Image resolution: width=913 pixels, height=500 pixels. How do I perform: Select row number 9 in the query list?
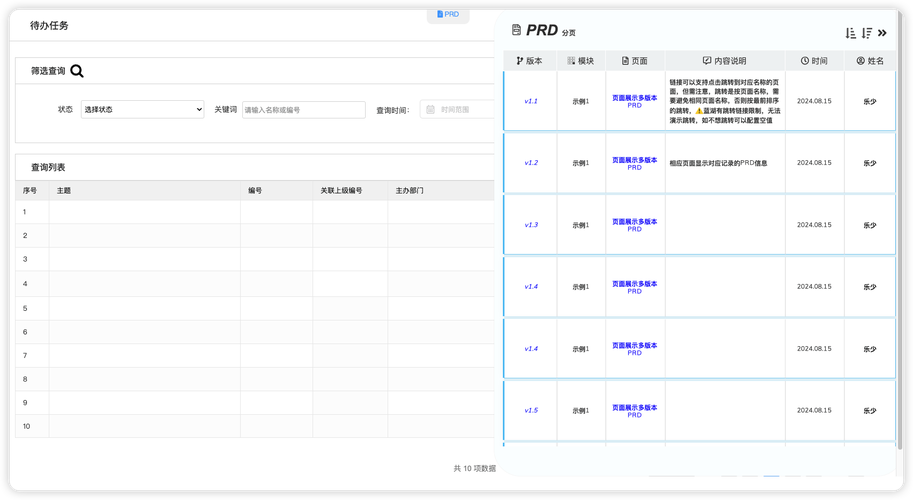pyautogui.click(x=255, y=402)
